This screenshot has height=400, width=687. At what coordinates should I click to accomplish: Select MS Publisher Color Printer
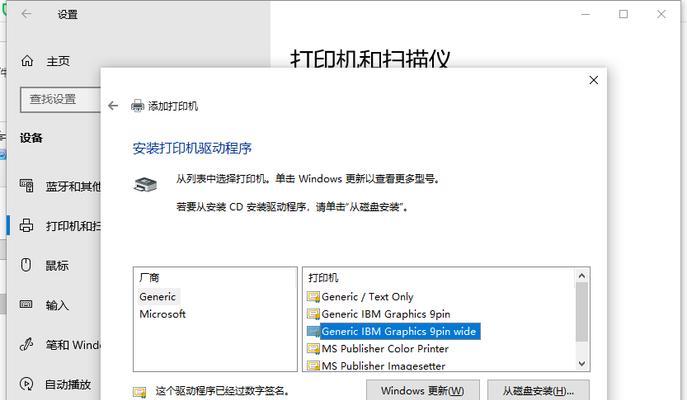click(385, 349)
